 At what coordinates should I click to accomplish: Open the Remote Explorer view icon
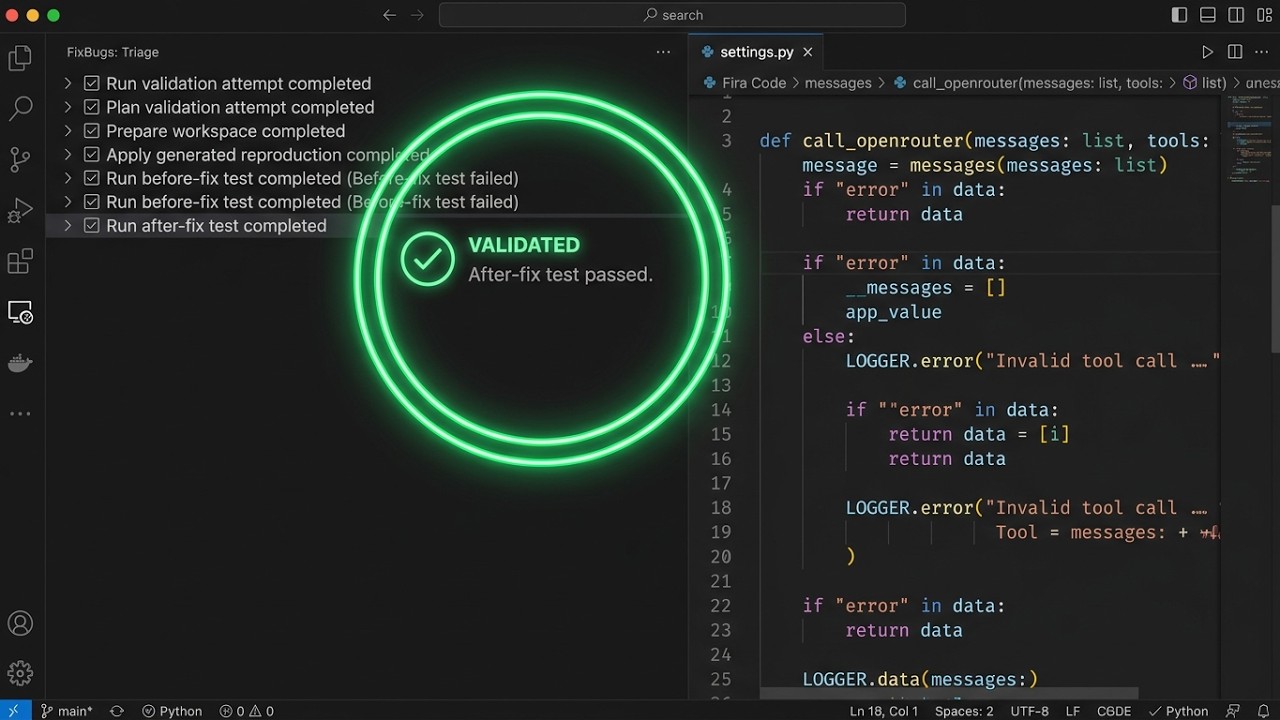(20, 313)
